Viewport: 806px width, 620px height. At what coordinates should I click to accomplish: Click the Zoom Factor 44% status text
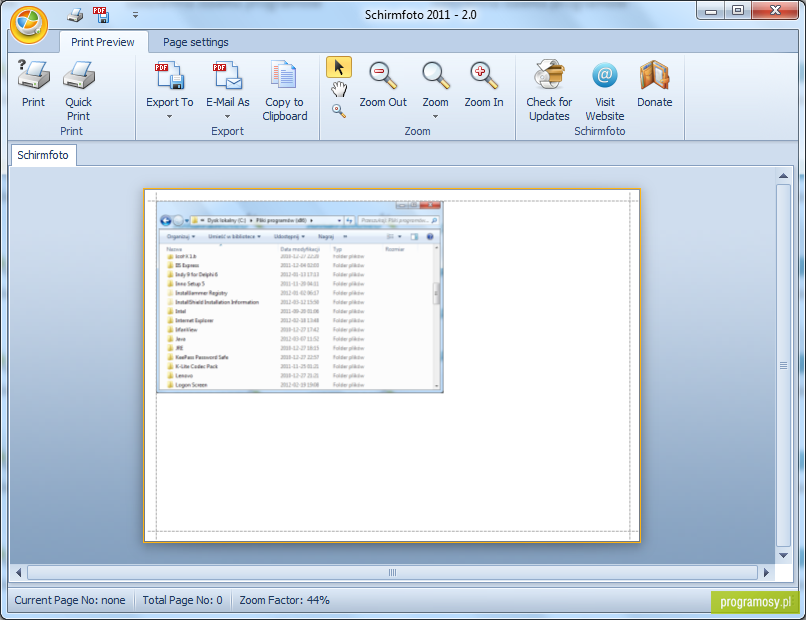coord(284,600)
